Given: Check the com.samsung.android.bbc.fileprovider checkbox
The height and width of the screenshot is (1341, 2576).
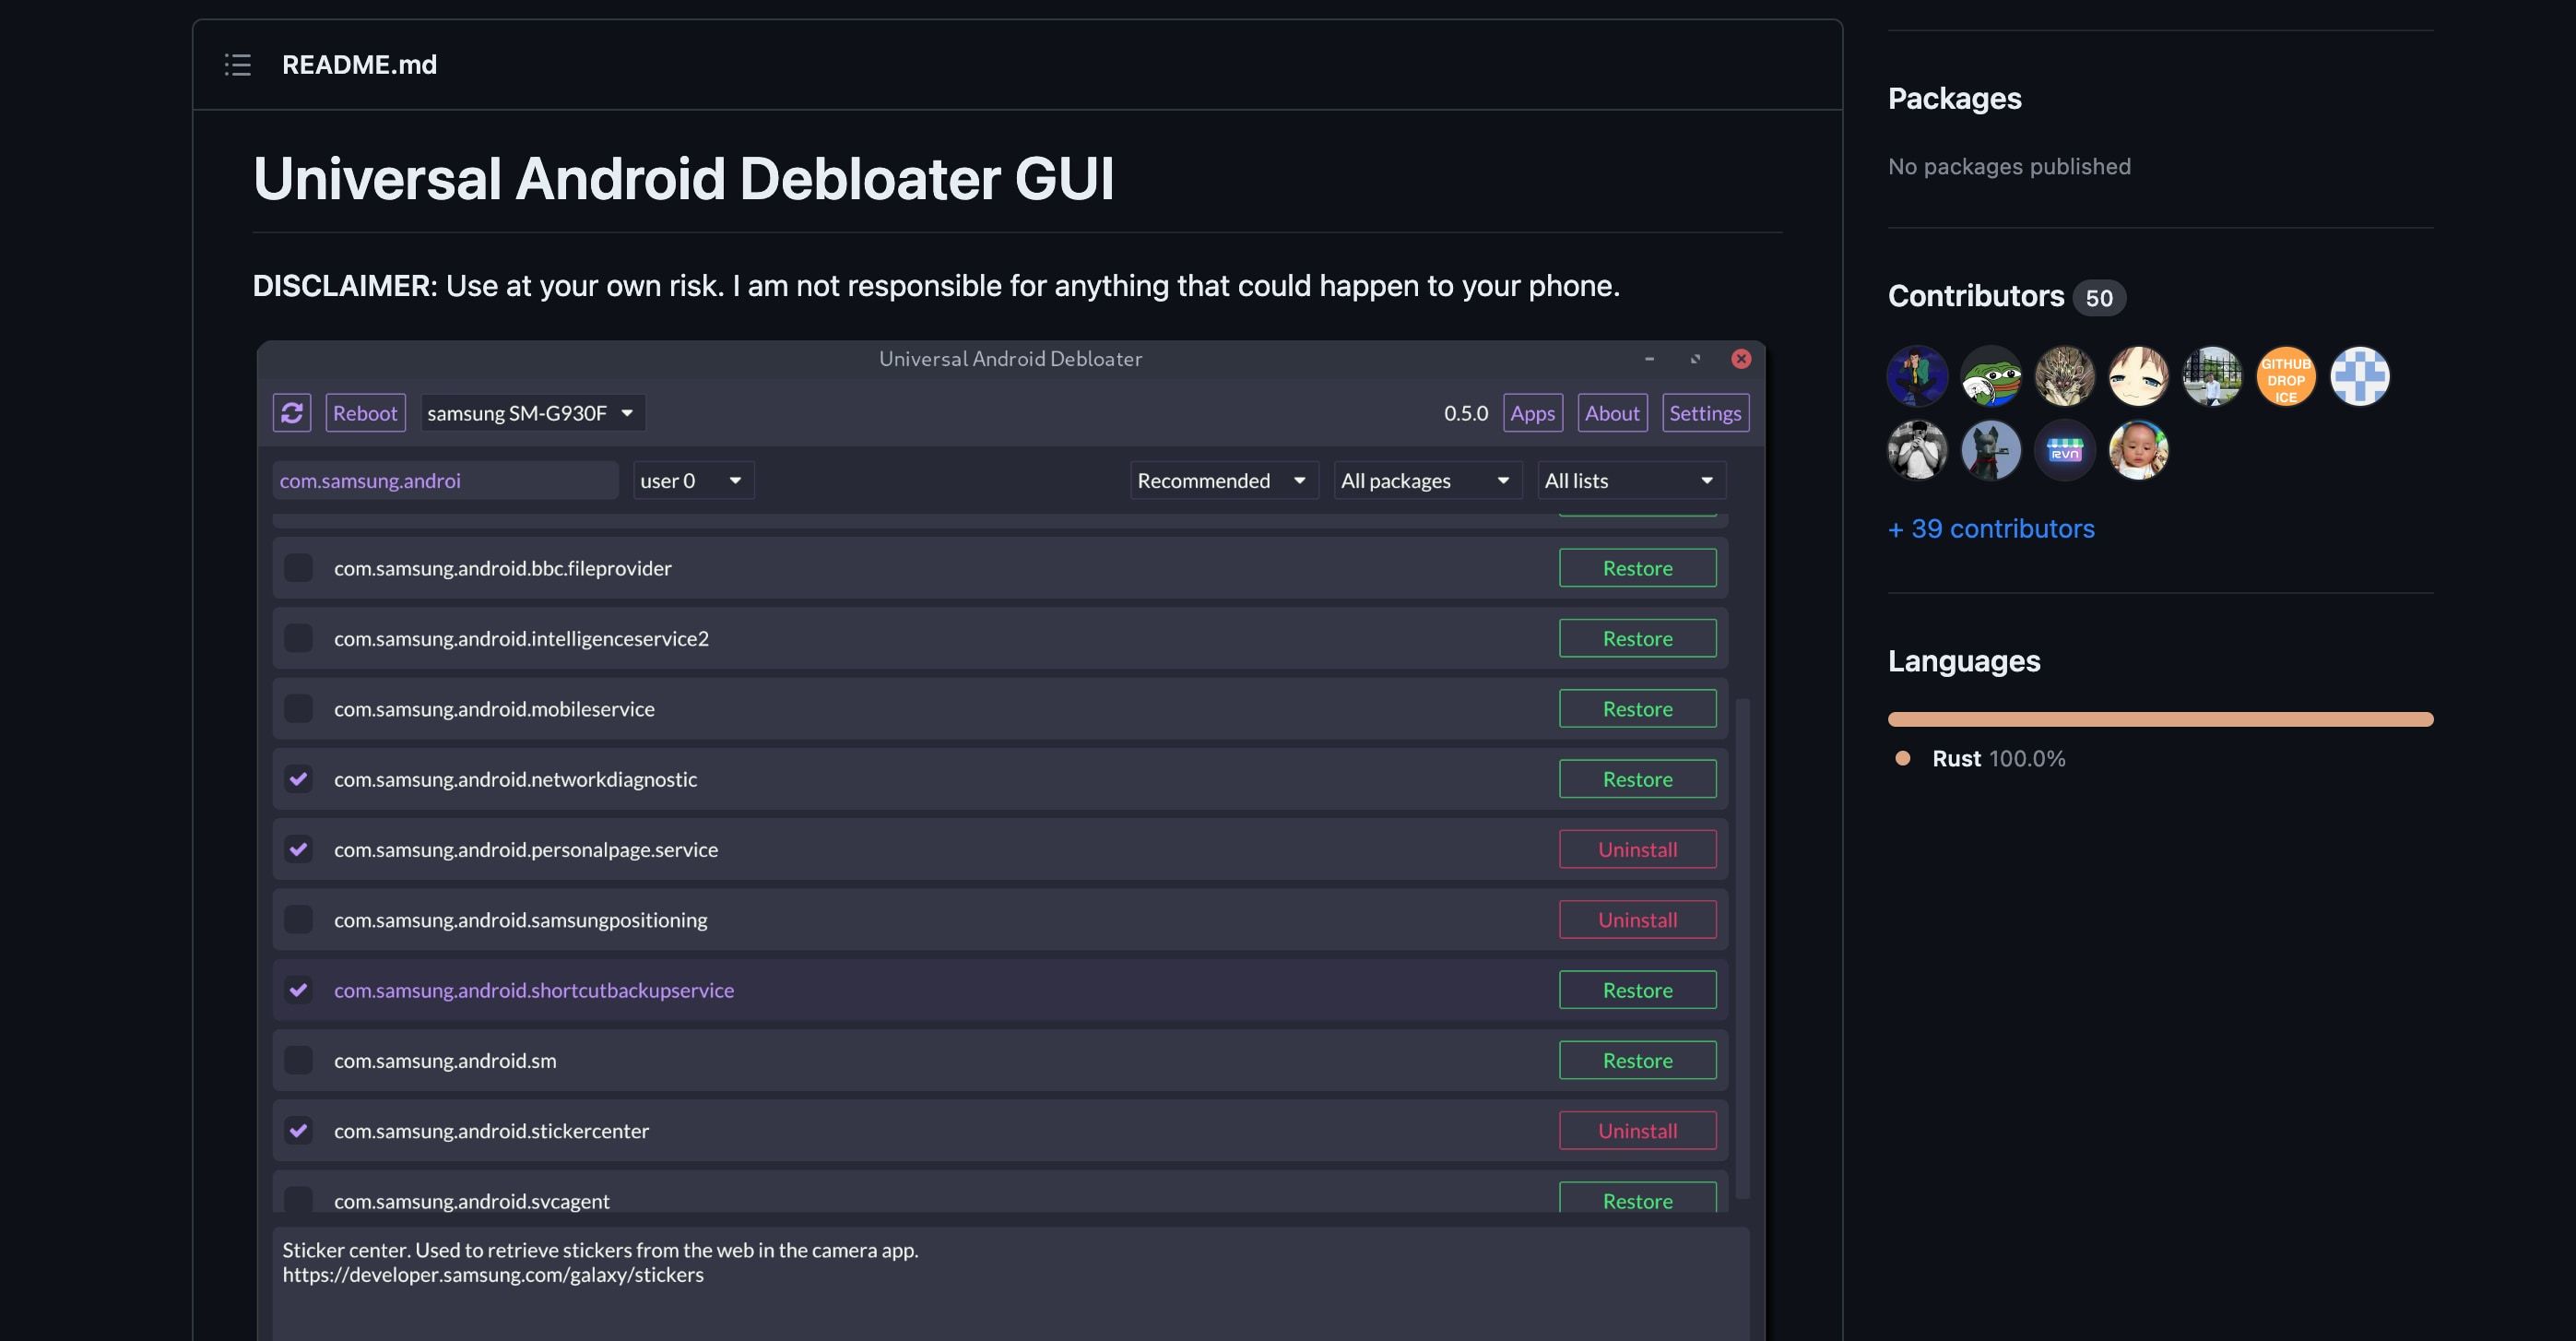Looking at the screenshot, I should click(x=298, y=568).
